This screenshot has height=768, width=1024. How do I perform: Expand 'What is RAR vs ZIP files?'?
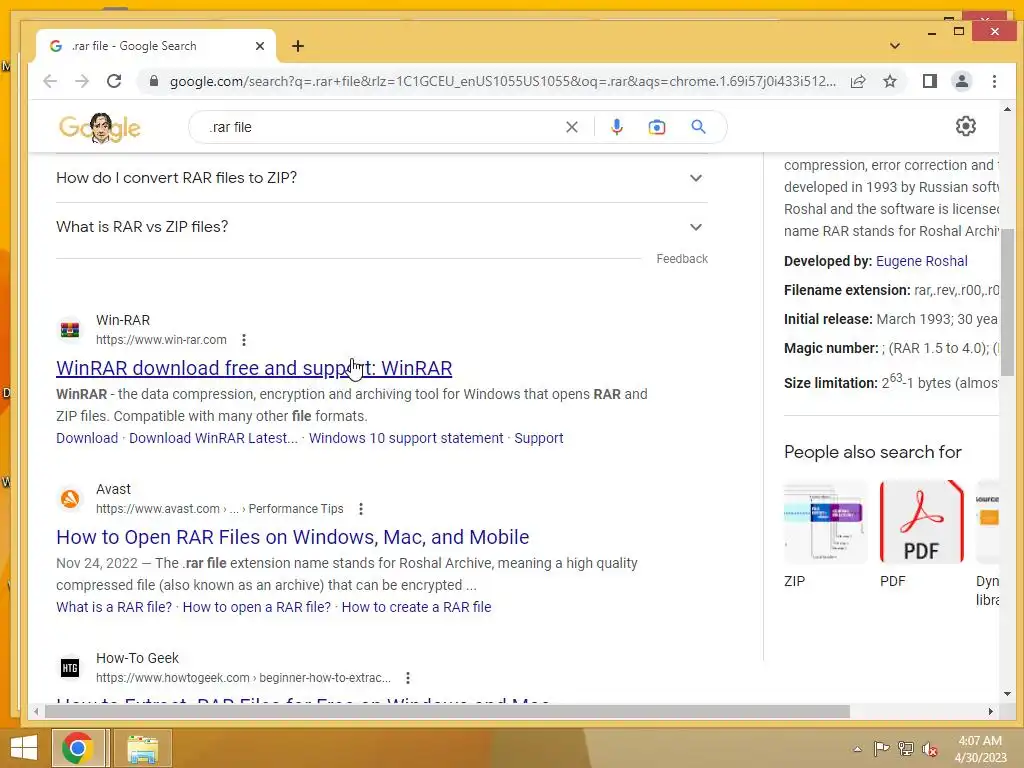382,227
